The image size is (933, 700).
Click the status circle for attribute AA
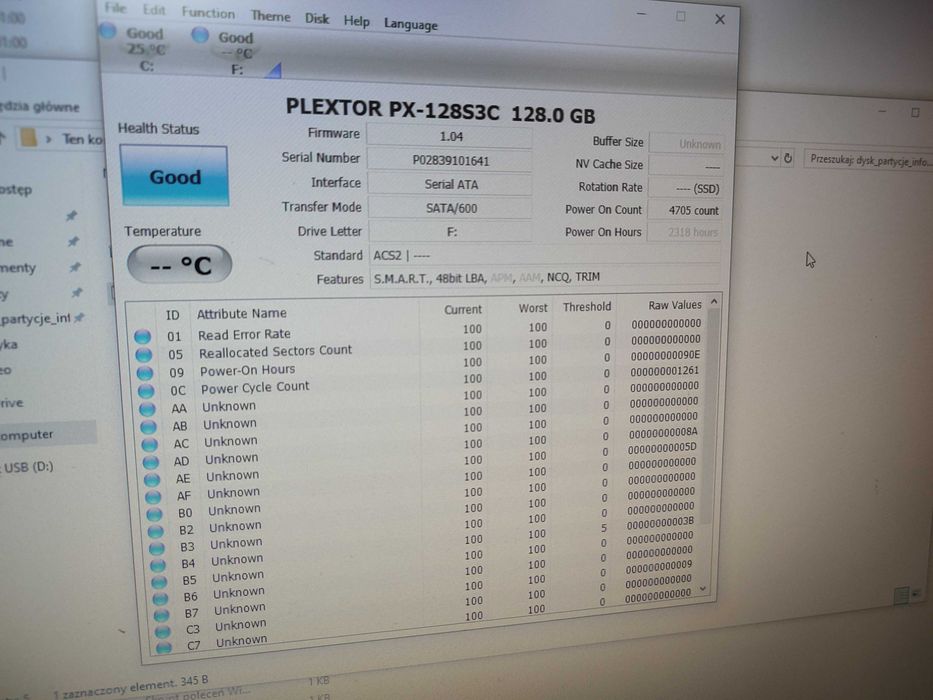[147, 409]
